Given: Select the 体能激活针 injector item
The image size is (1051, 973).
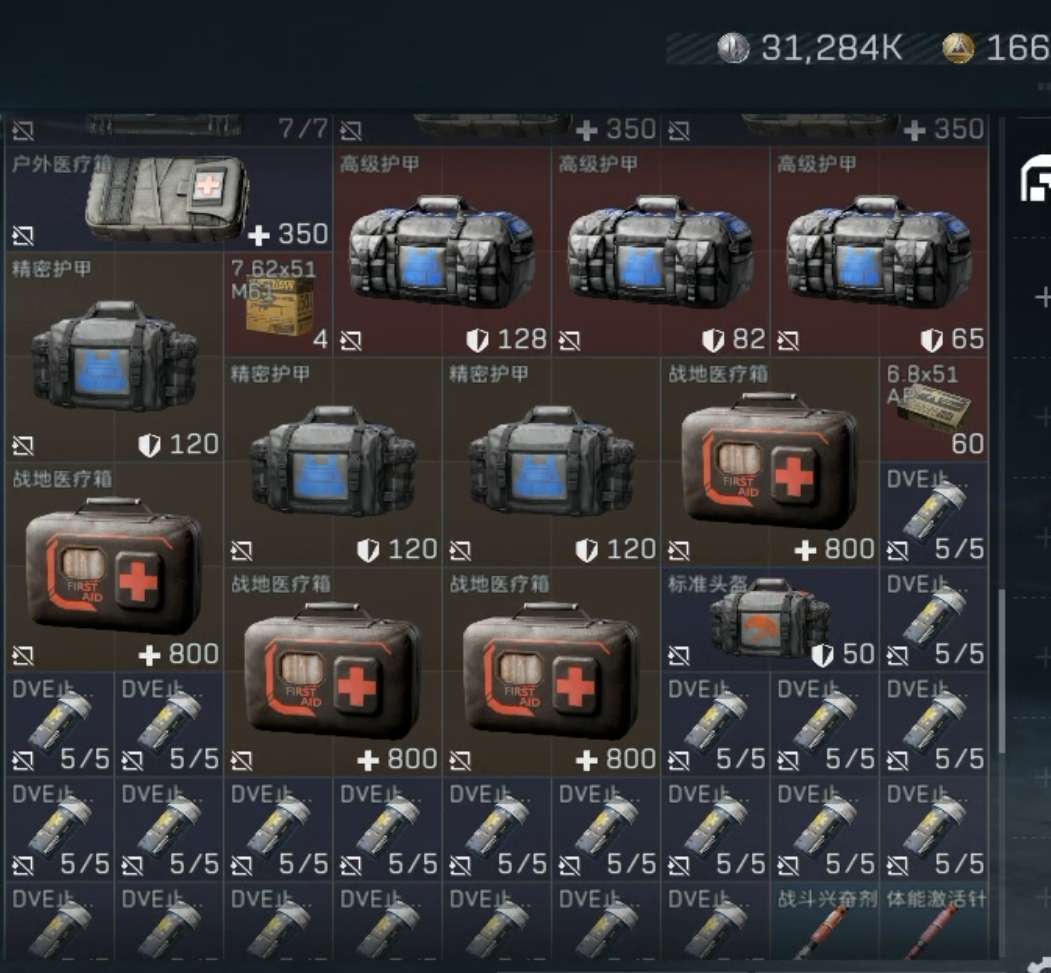Looking at the screenshot, I should pyautogui.click(x=934, y=922).
